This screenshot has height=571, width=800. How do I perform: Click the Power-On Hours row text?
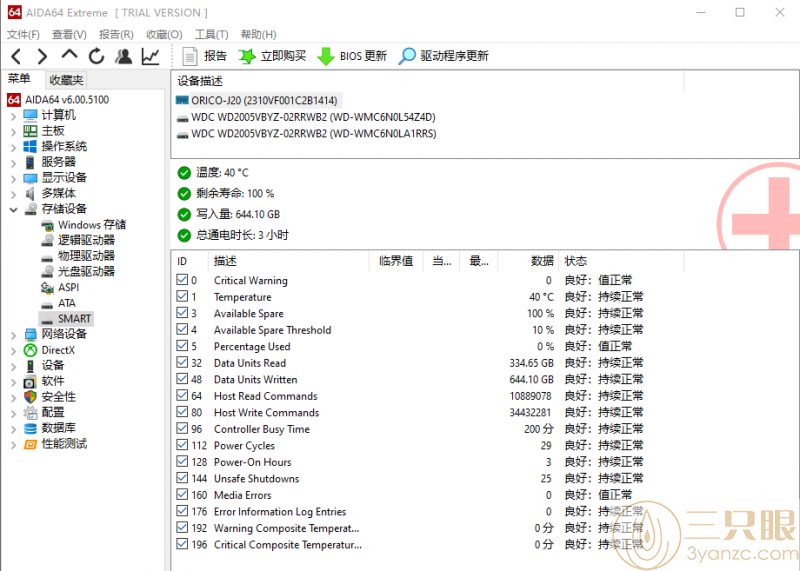pyautogui.click(x=253, y=462)
